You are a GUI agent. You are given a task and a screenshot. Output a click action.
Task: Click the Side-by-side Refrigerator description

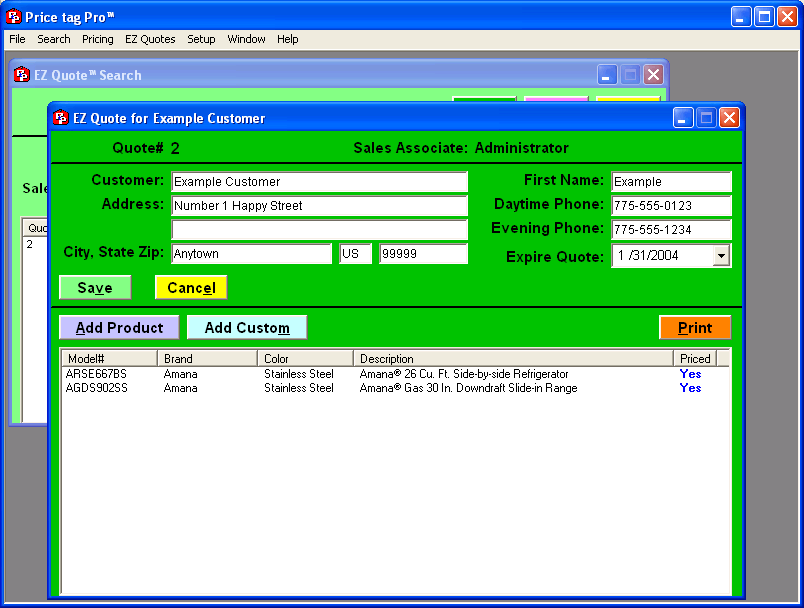(464, 374)
